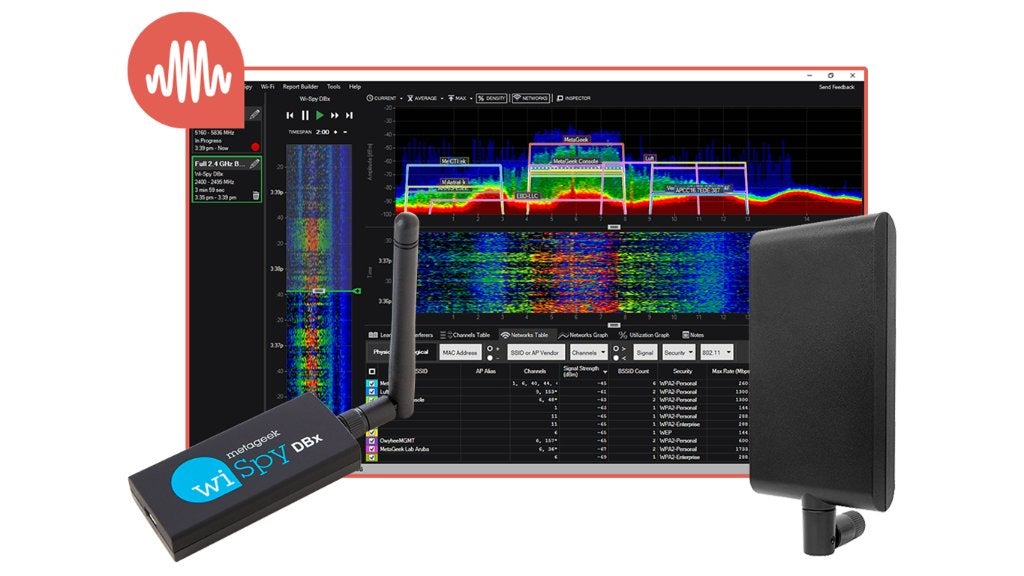
Task: Switch to the Networks Graph tab
Action: 583,335
